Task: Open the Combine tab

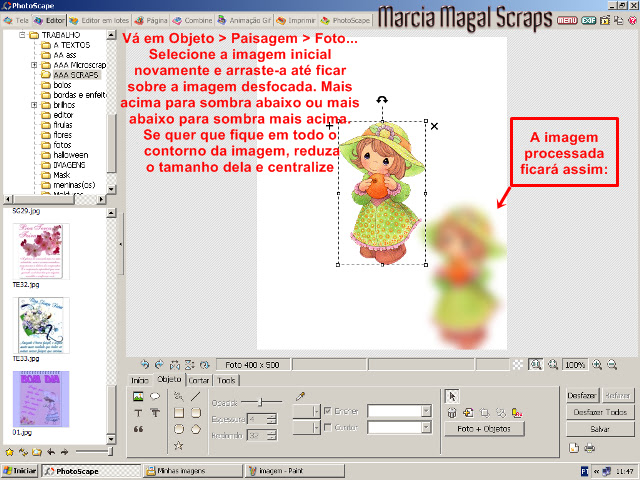Action: [x=193, y=20]
